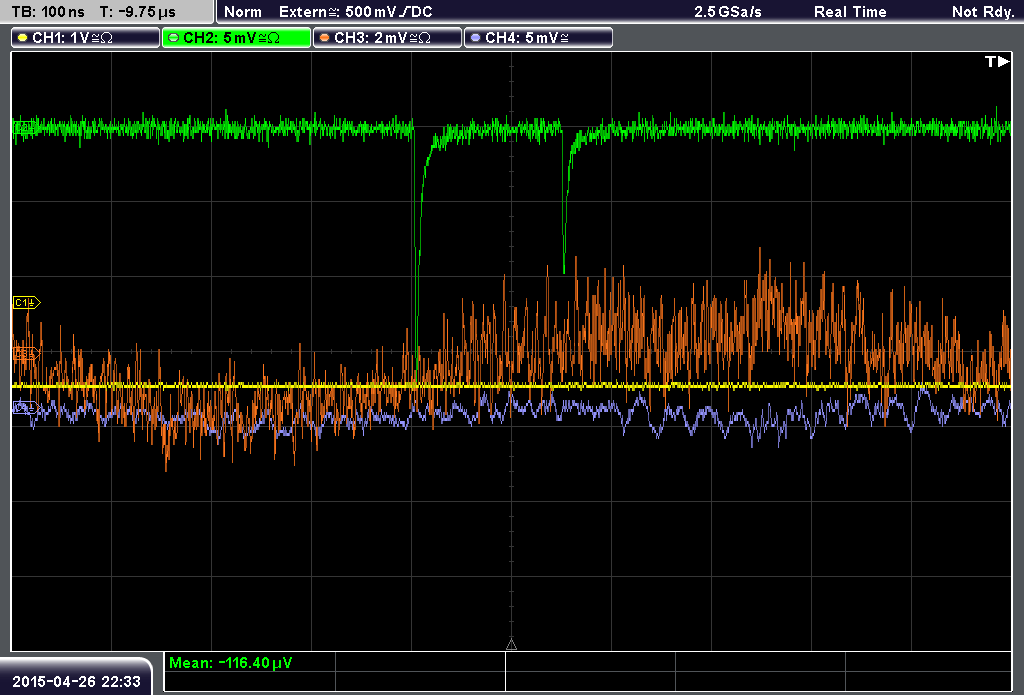Click the empty measurement cell next to Mean
This screenshot has width=1024, height=695.
pos(420,662)
